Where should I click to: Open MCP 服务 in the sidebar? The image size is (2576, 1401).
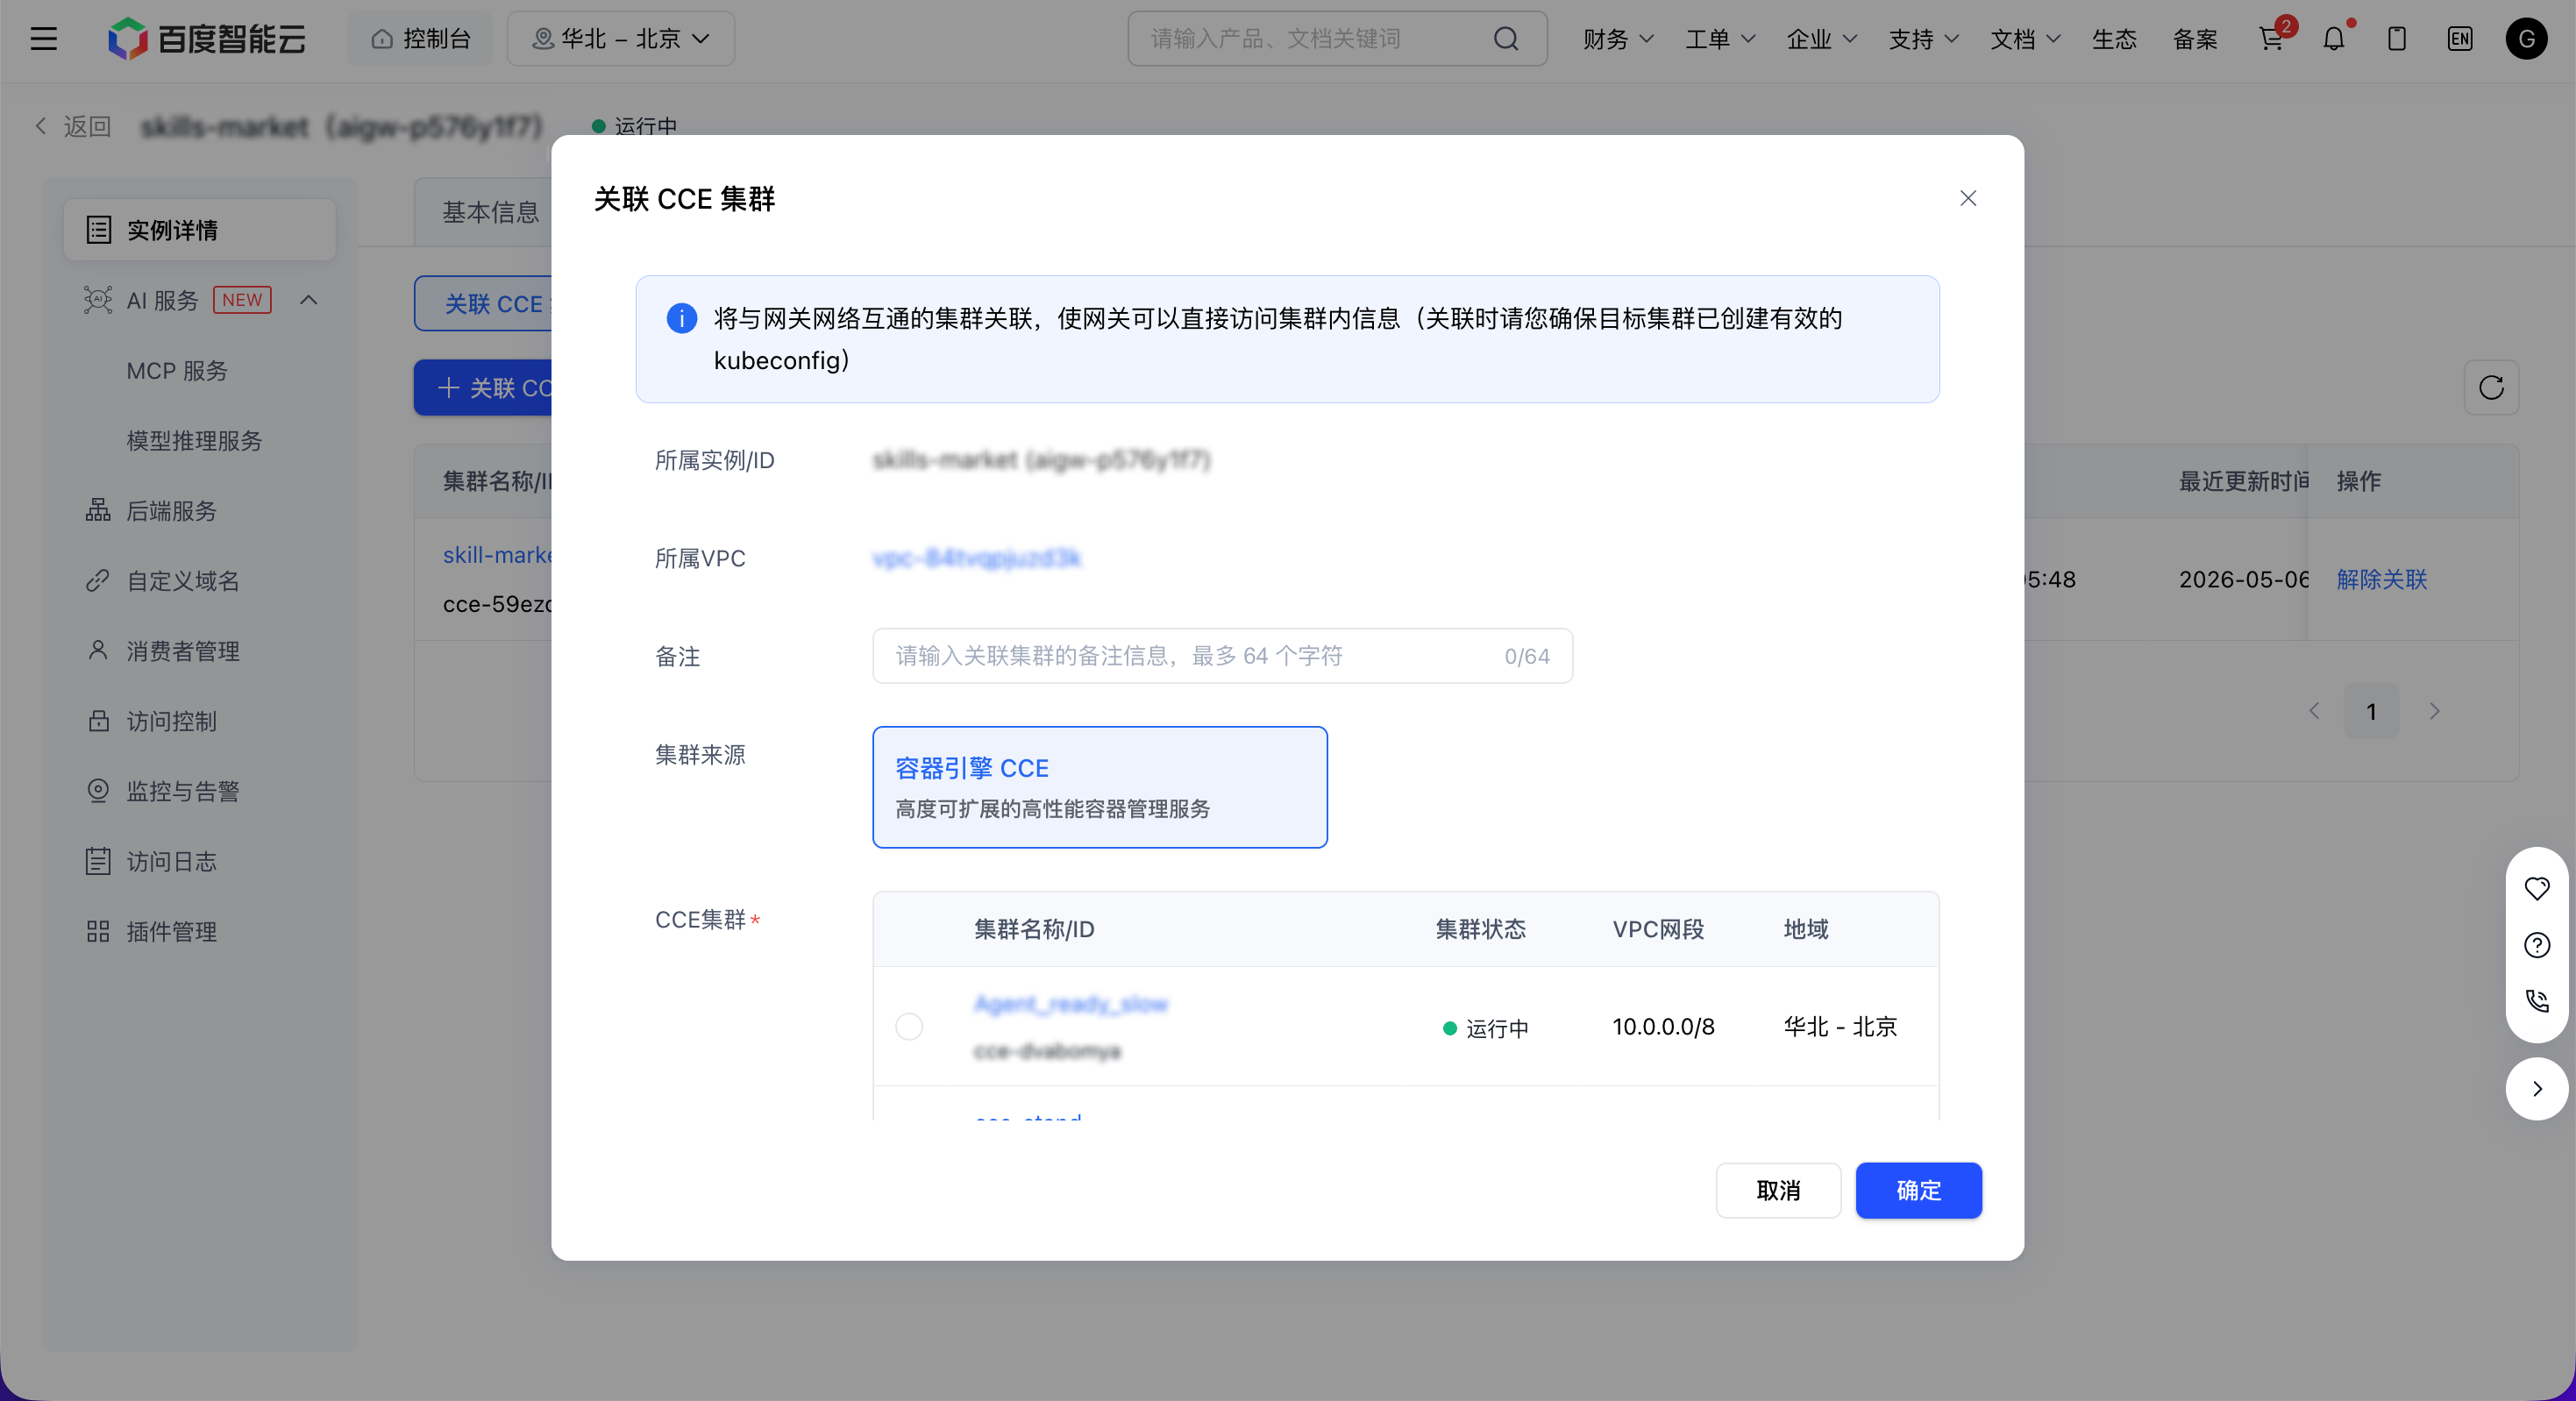click(177, 371)
